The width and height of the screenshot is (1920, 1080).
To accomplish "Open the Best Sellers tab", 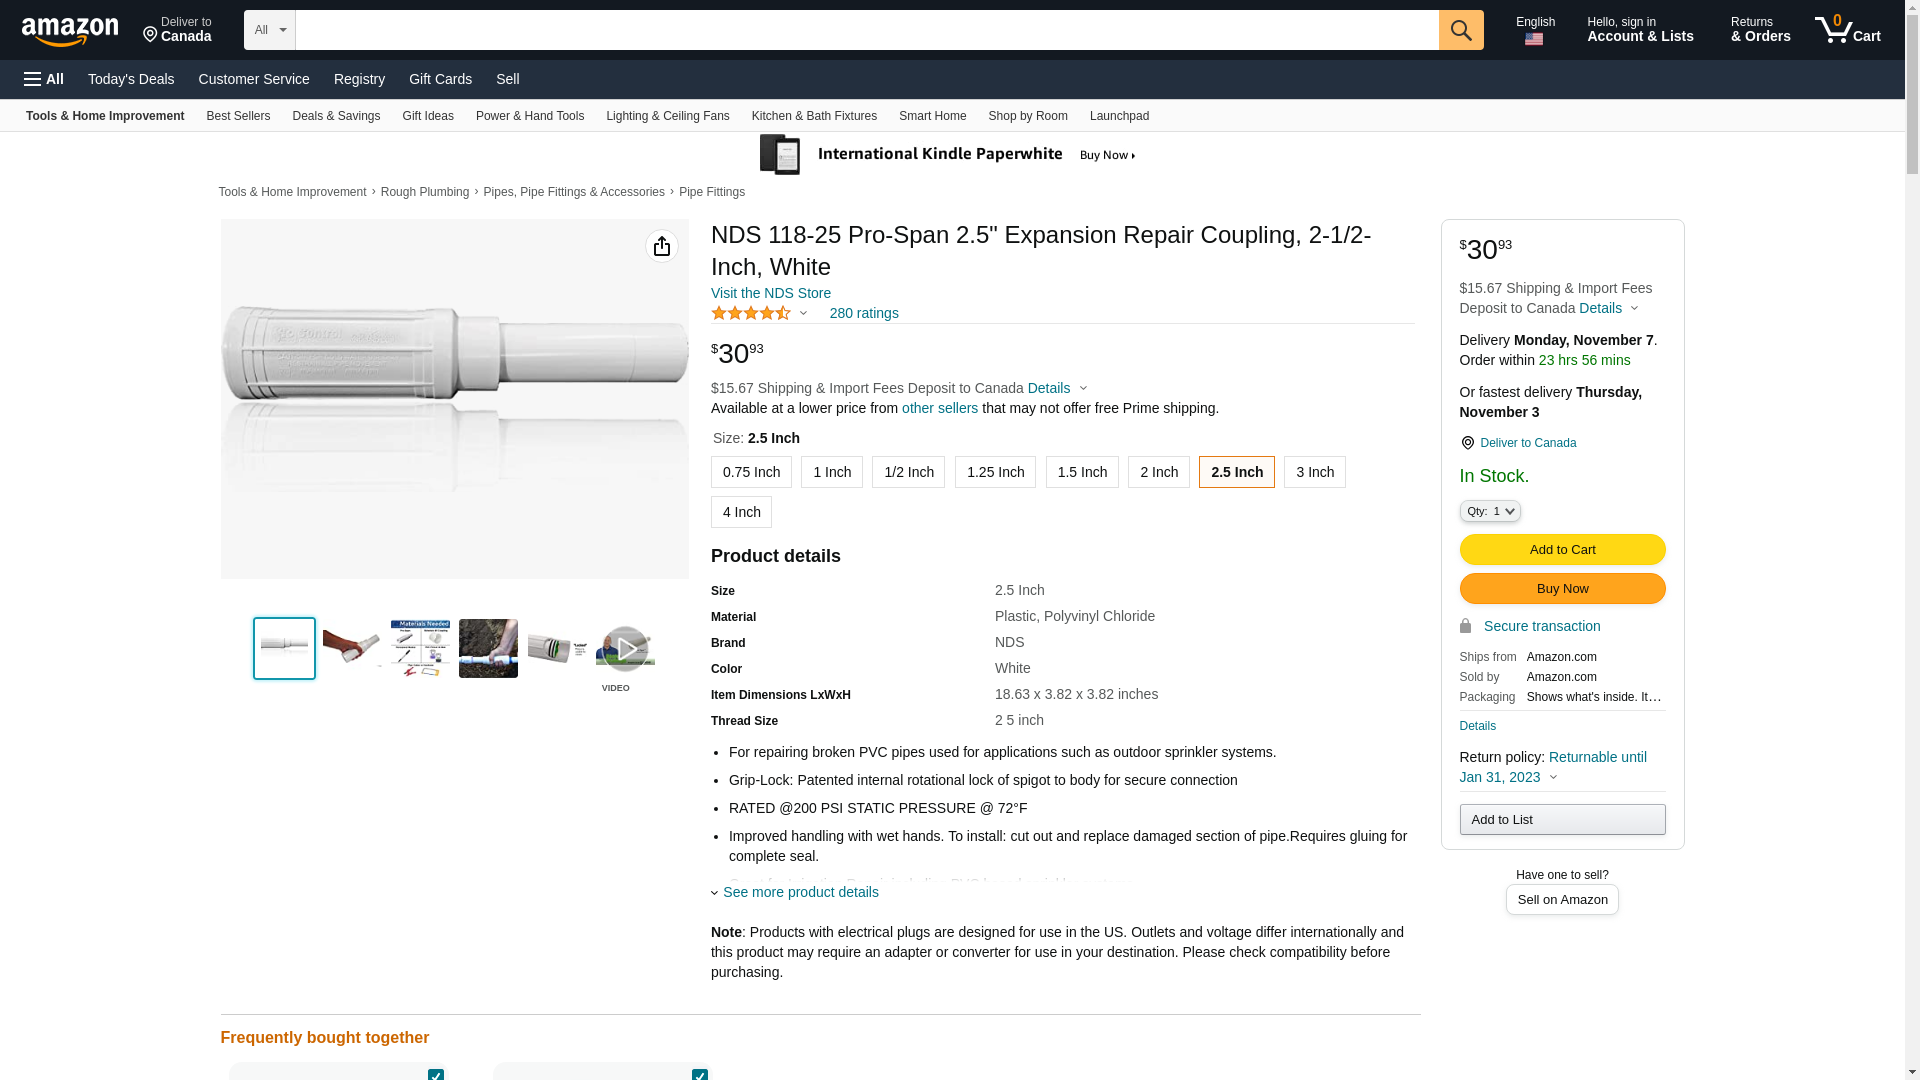I will (x=238, y=116).
